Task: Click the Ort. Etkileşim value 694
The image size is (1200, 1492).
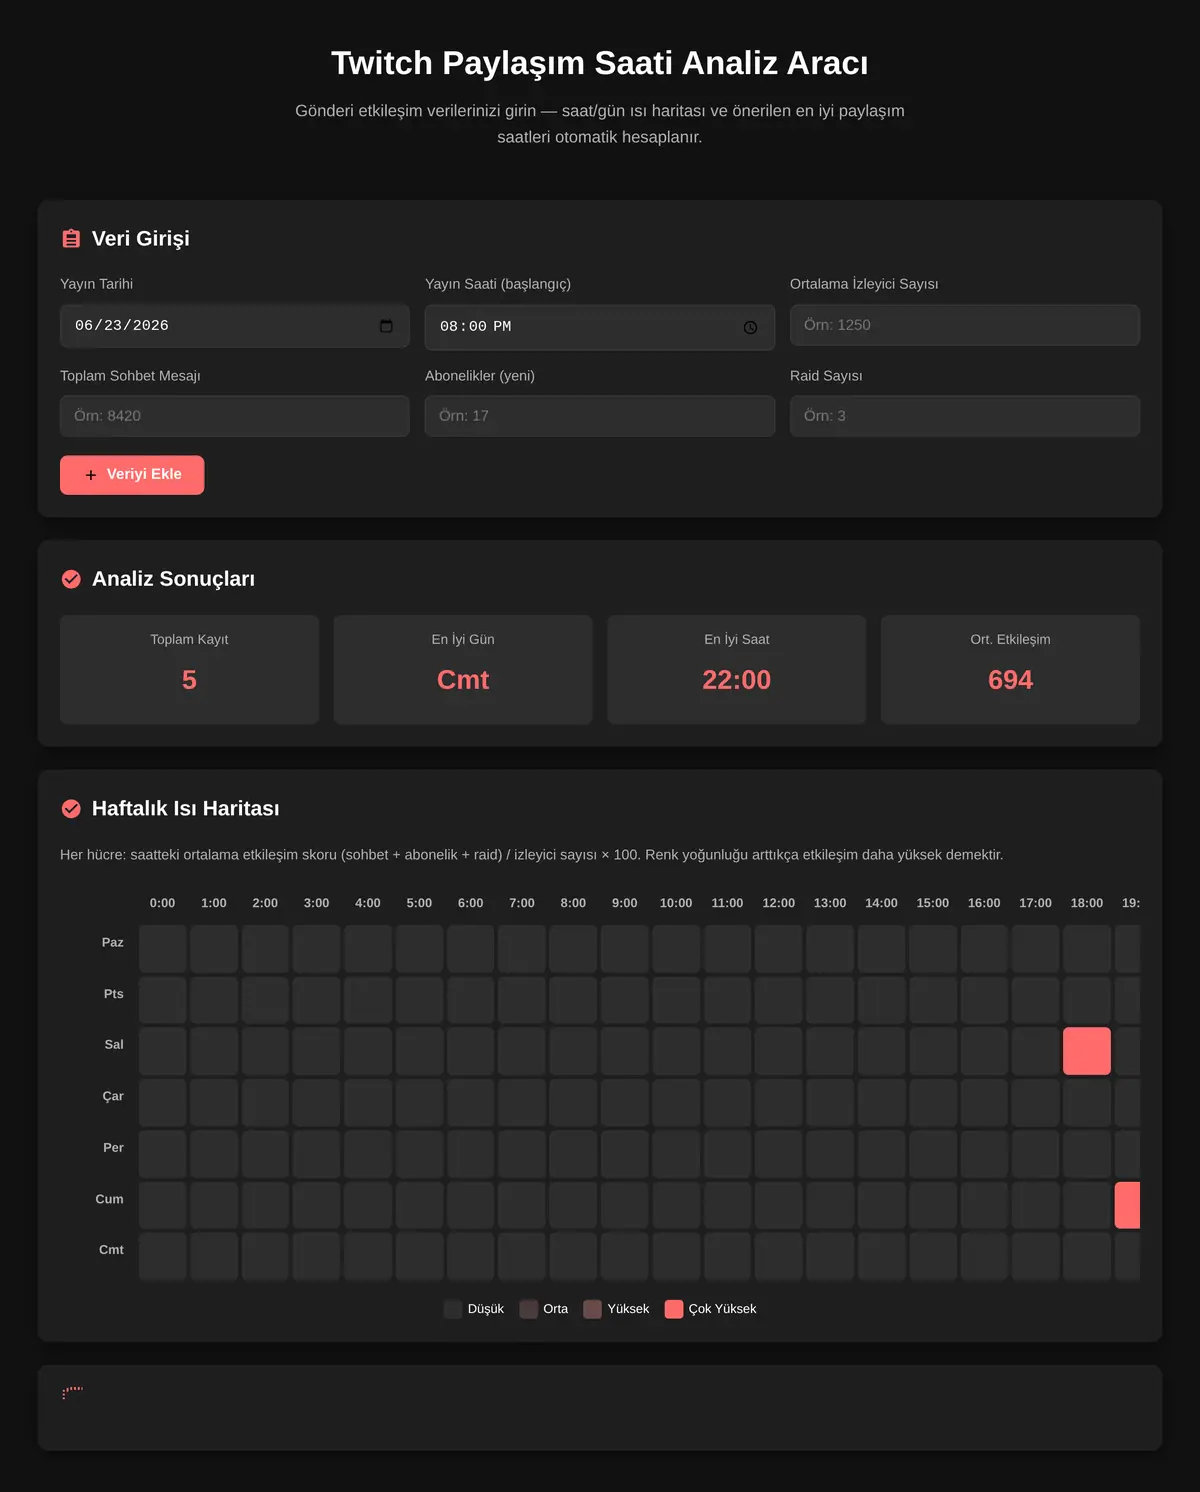Action: click(1010, 680)
